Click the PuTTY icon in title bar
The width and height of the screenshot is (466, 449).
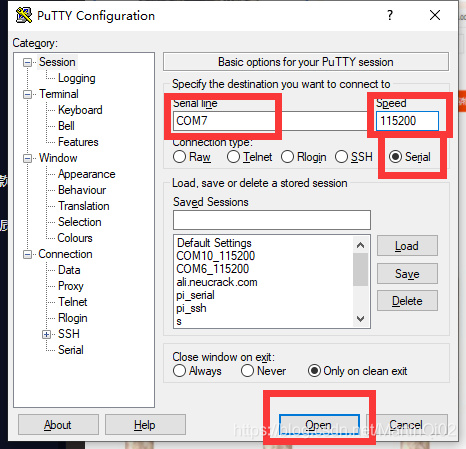(24, 15)
